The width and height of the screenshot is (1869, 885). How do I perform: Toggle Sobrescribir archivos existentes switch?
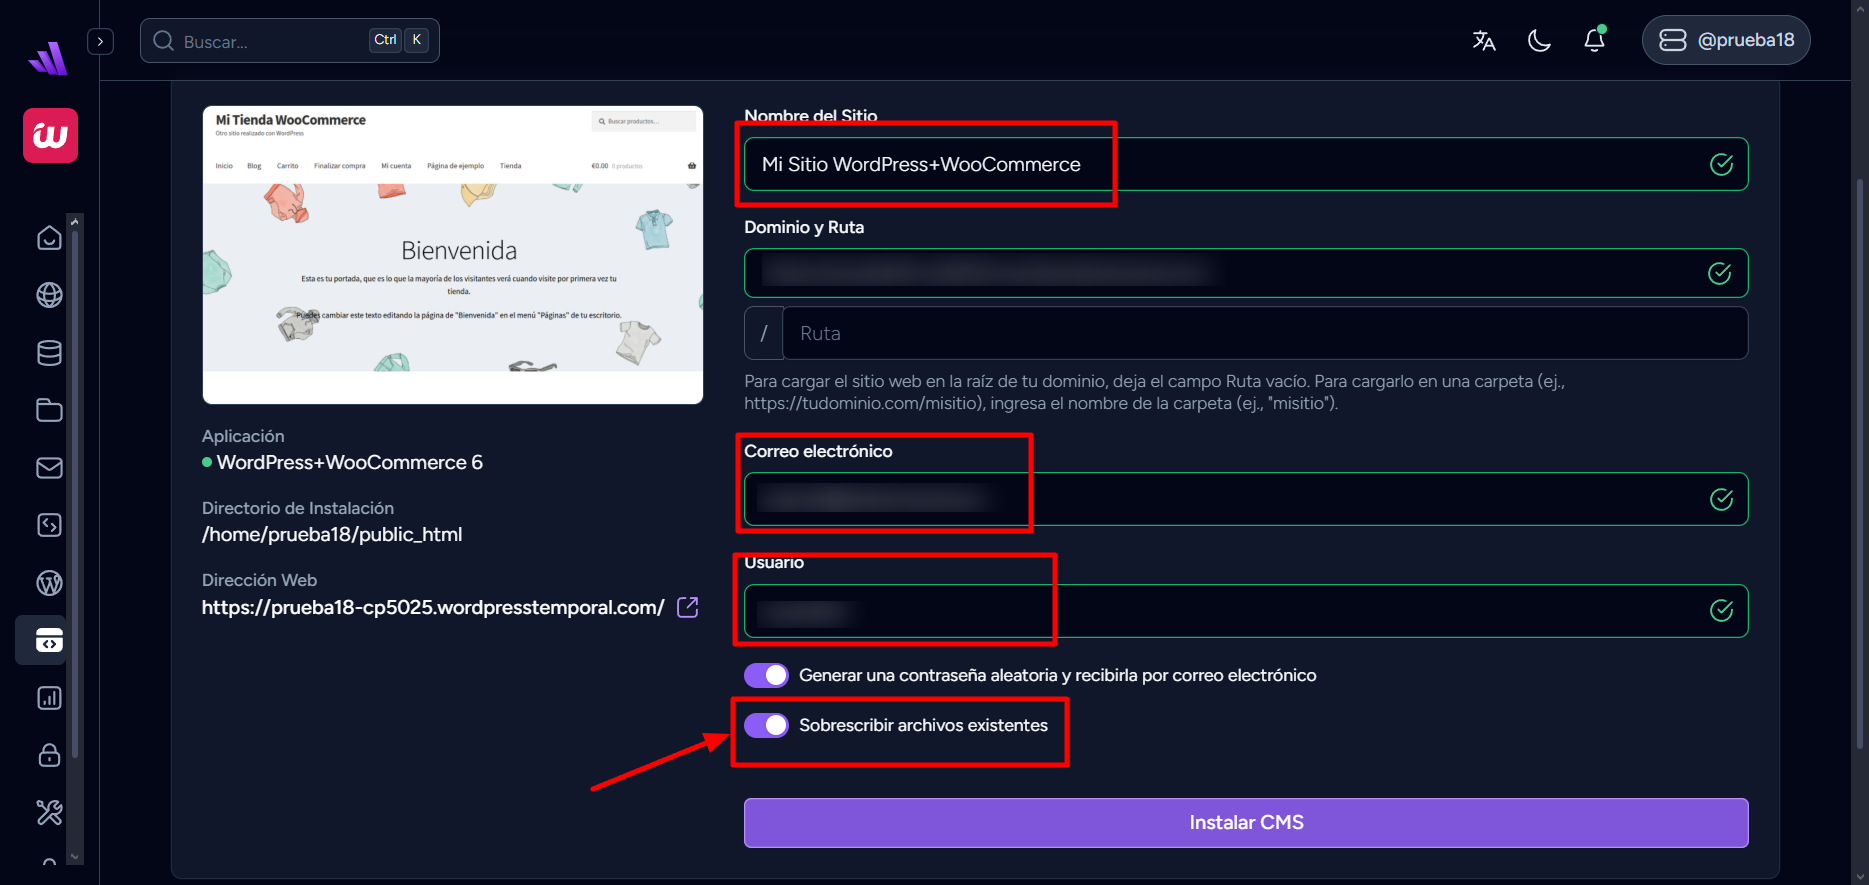(766, 725)
